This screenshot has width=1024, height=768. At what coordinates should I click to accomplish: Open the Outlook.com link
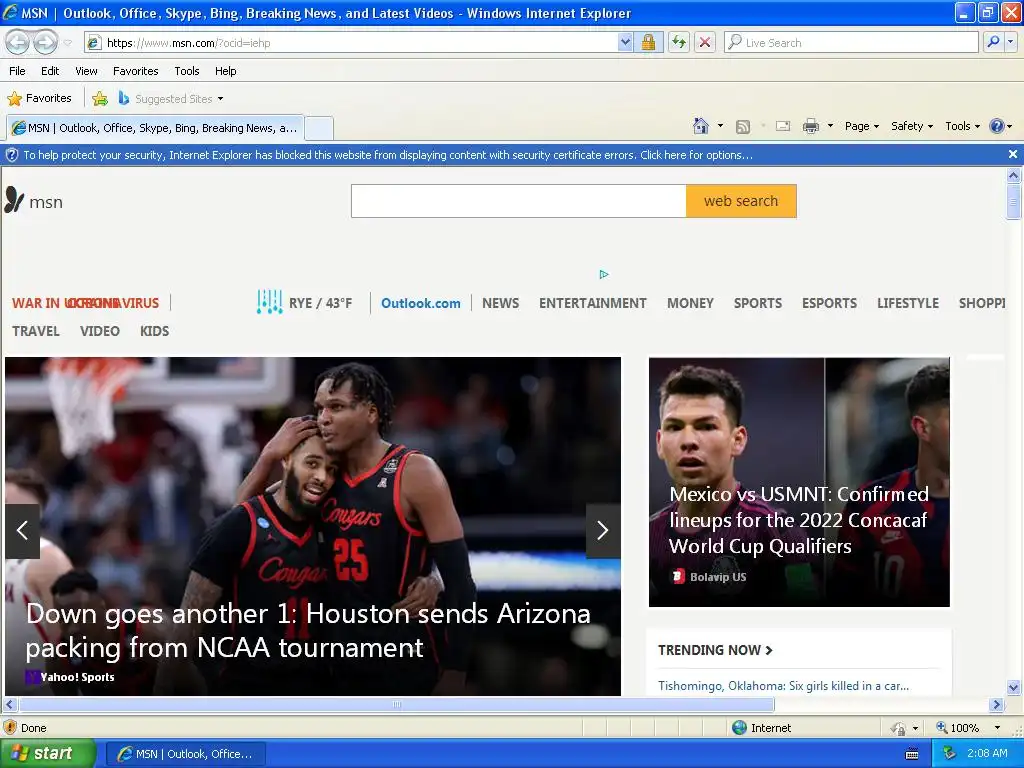[x=421, y=303]
